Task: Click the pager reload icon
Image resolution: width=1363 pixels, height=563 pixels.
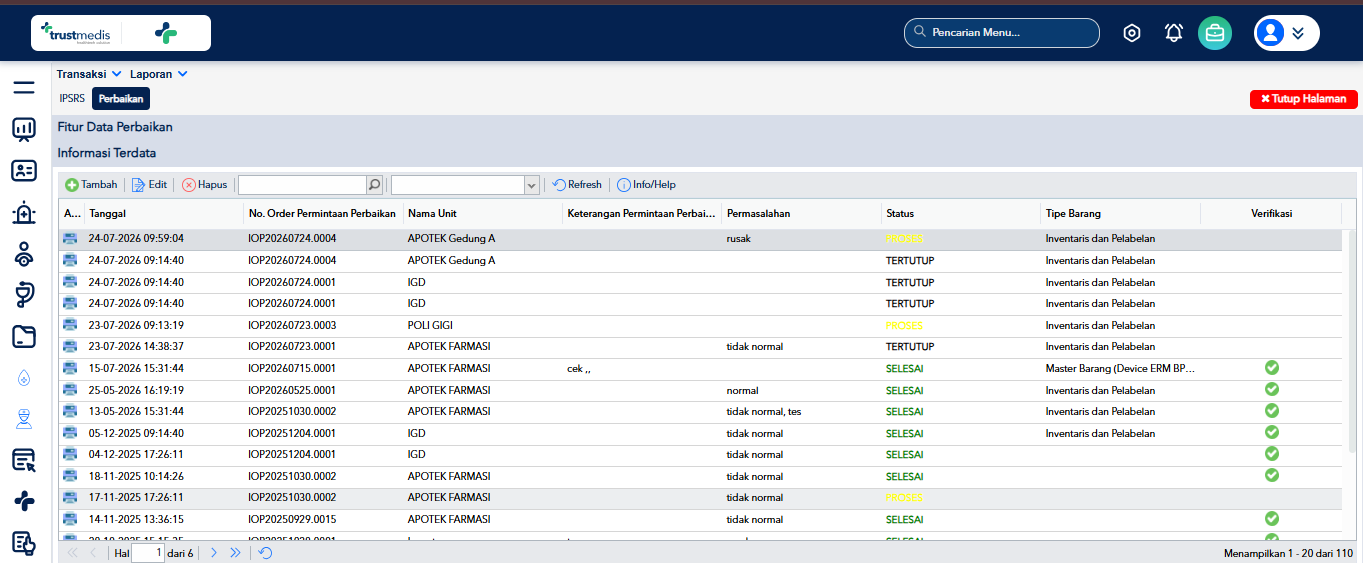Action: coord(265,552)
